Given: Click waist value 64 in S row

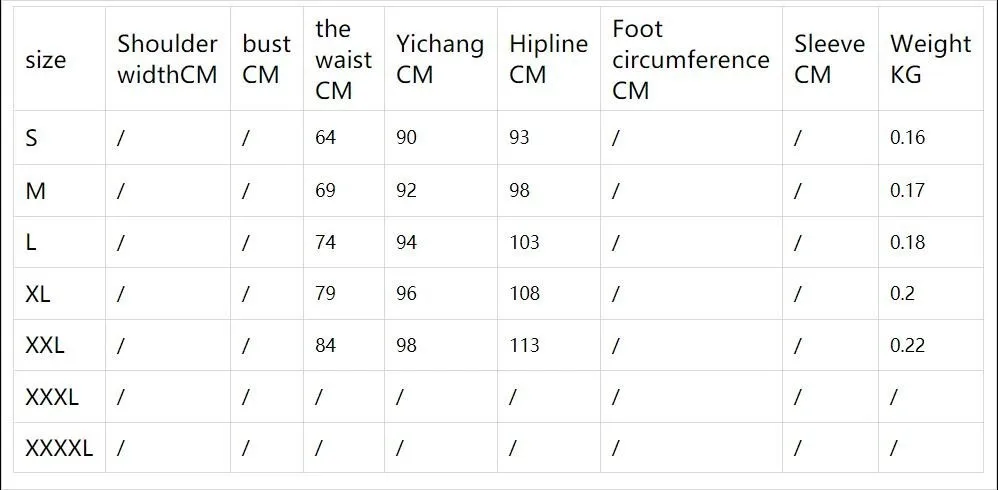Looking at the screenshot, I should pos(325,137).
